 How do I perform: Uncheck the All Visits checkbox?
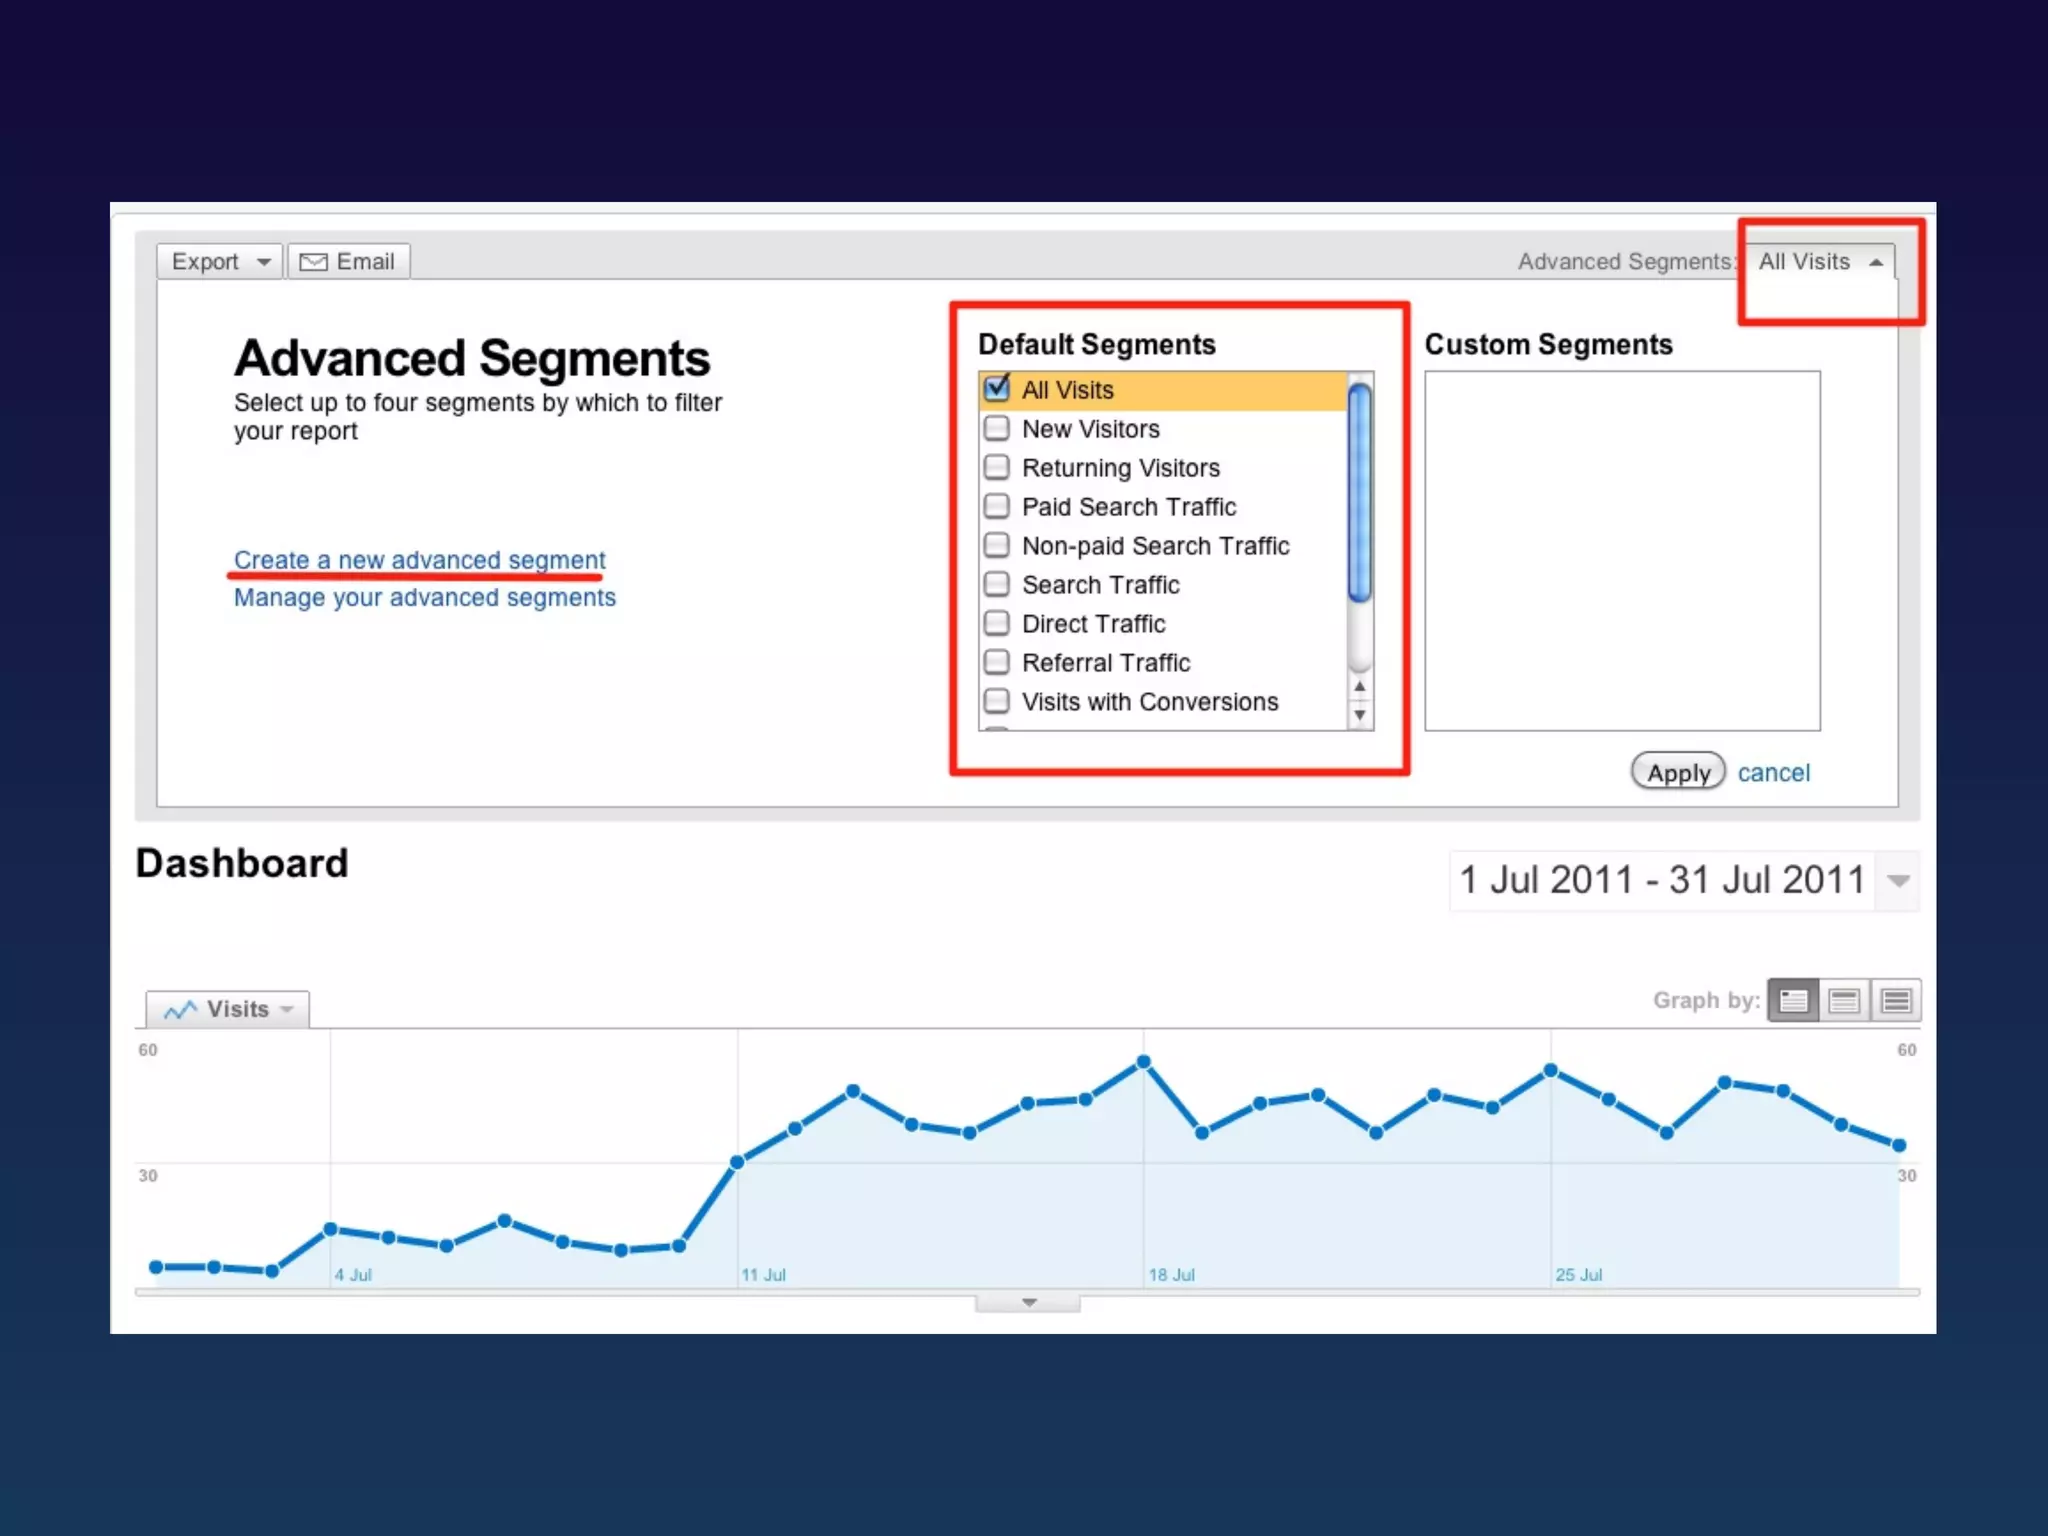(997, 389)
